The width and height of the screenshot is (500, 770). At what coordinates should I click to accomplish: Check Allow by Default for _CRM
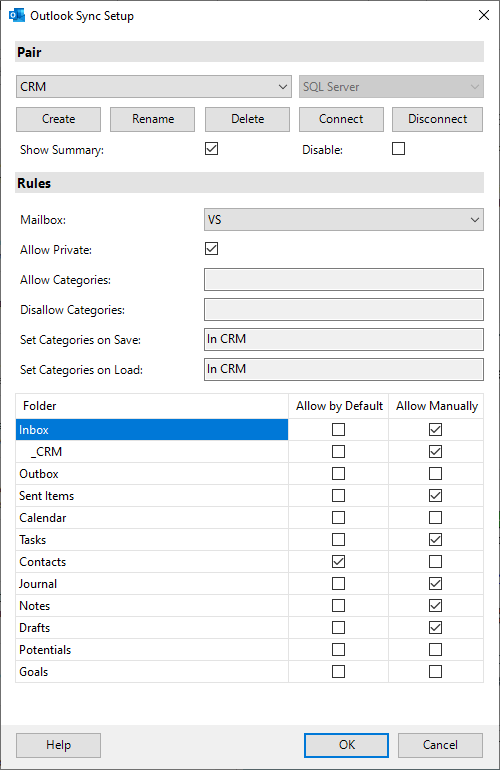pyautogui.click(x=338, y=452)
